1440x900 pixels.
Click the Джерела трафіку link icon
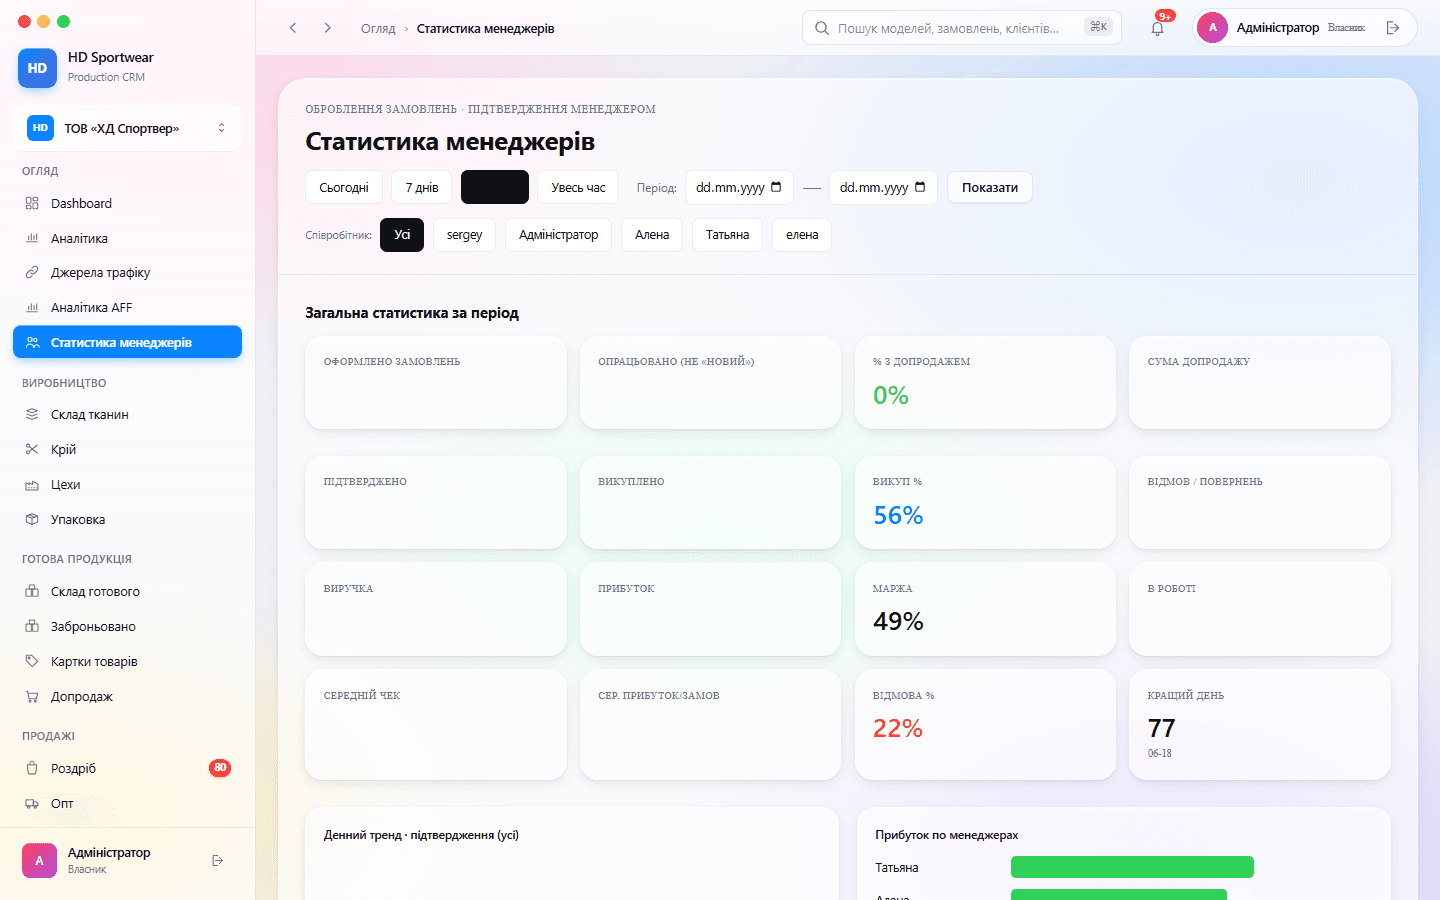point(32,272)
